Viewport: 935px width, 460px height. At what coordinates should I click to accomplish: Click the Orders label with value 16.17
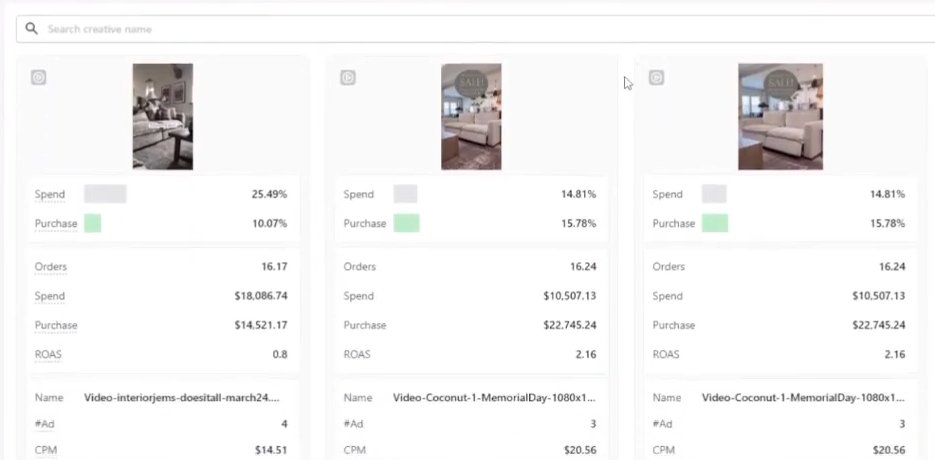coord(50,267)
